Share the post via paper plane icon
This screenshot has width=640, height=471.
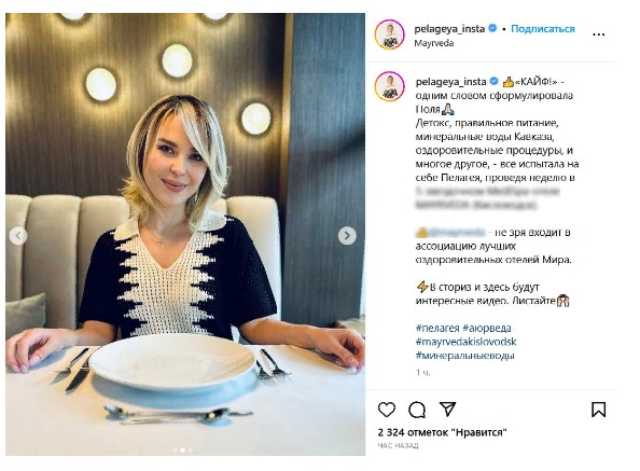(447, 409)
